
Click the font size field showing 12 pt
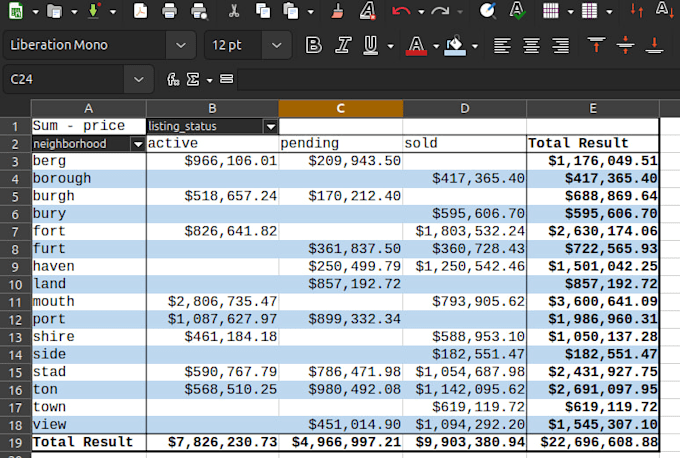(x=233, y=45)
